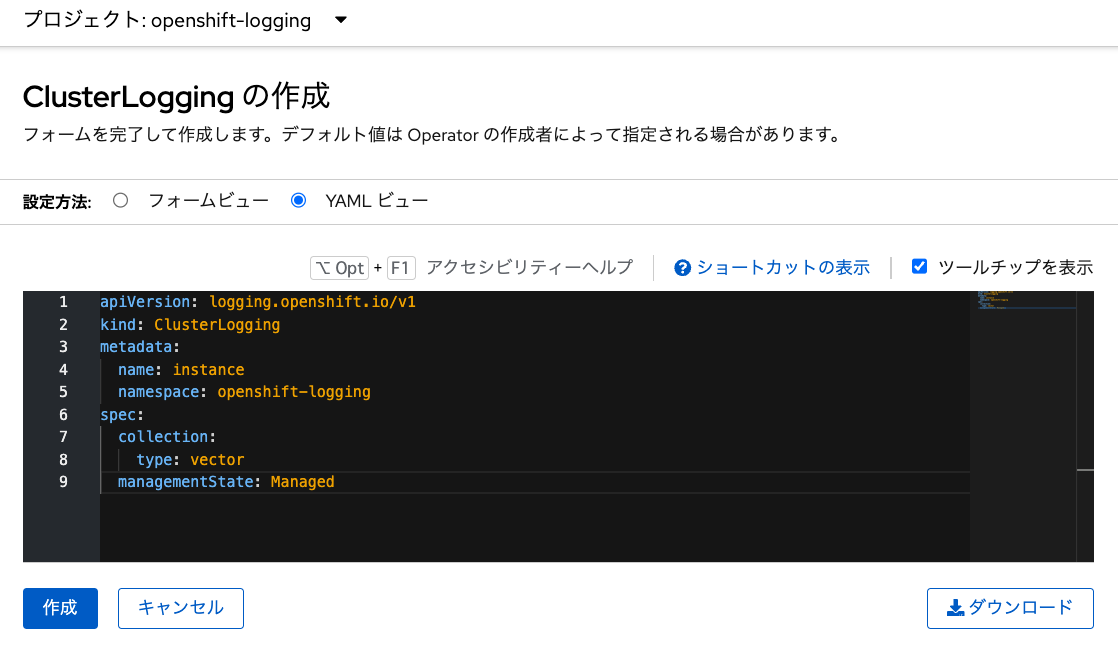Click the apiVersion key on line 1

pos(145,302)
